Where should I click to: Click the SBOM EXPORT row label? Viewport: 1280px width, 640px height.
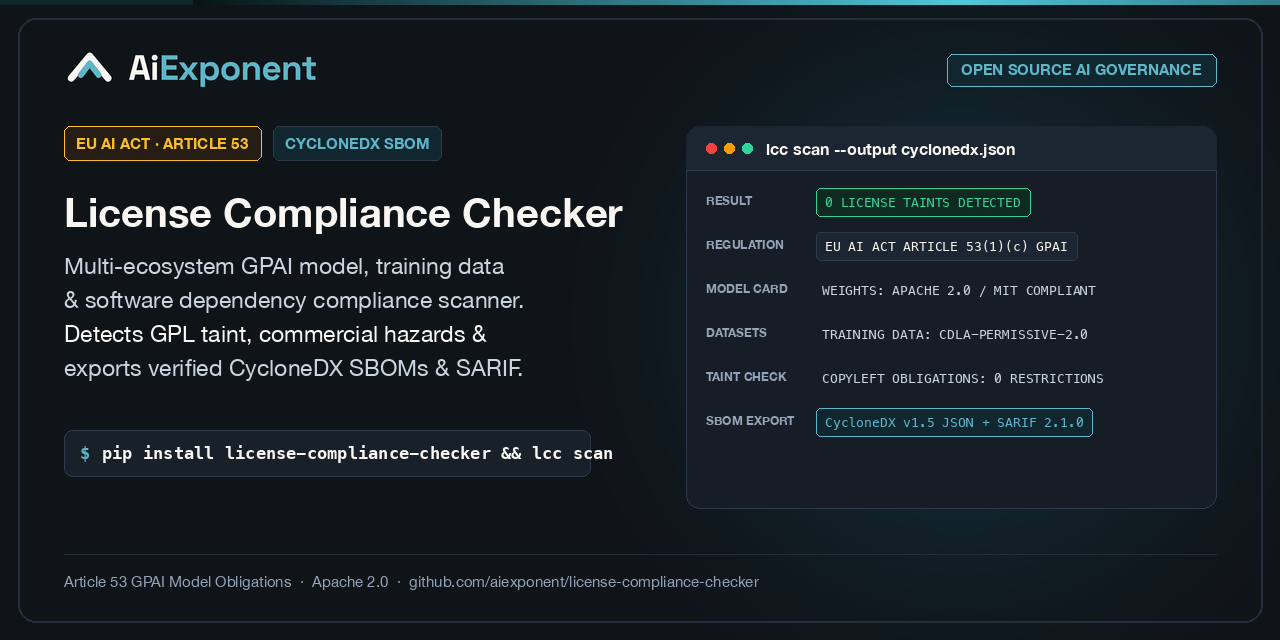click(750, 421)
